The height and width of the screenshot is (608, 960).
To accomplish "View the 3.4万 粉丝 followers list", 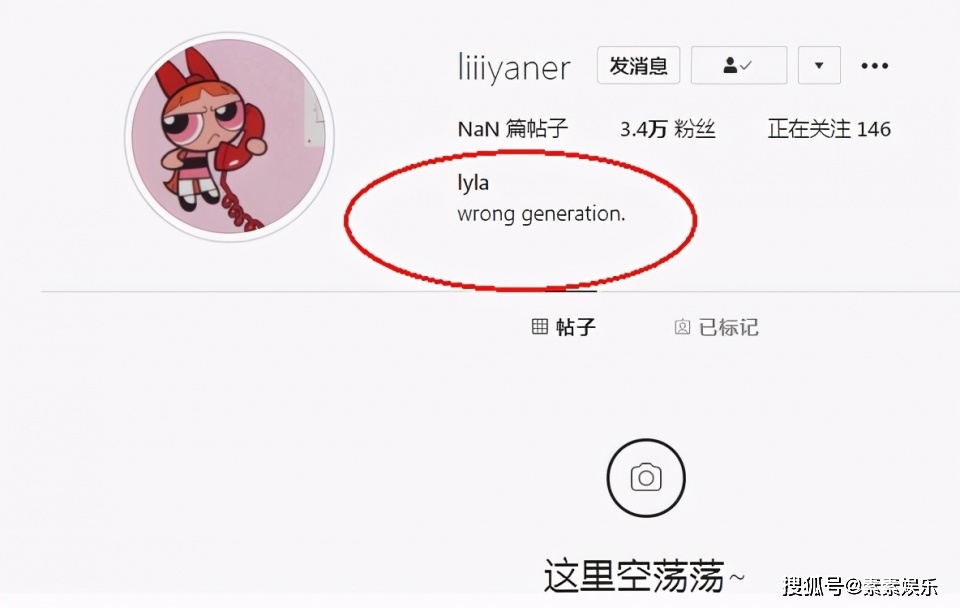I will tap(667, 129).
